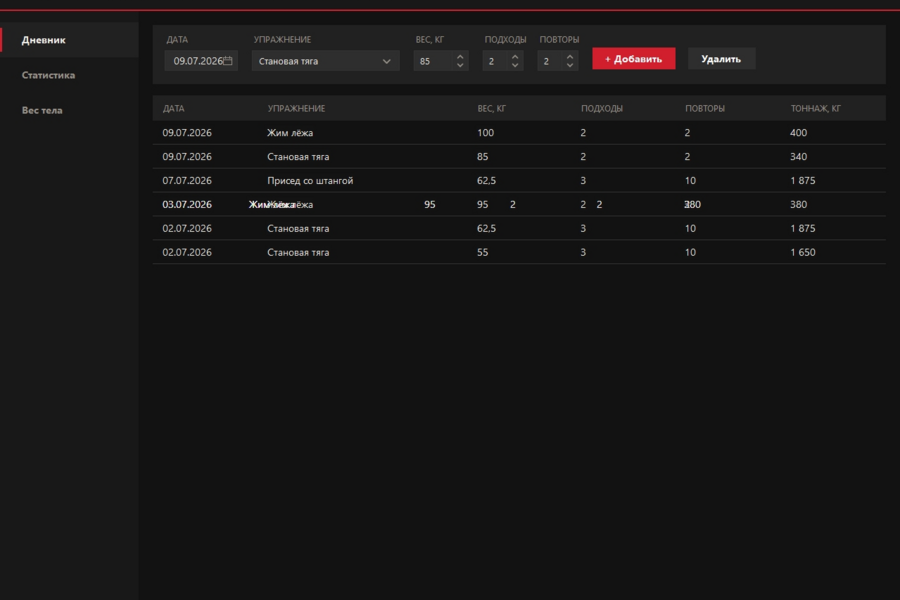Increase weight with the up arrow
Image resolution: width=900 pixels, height=600 pixels.
point(460,56)
